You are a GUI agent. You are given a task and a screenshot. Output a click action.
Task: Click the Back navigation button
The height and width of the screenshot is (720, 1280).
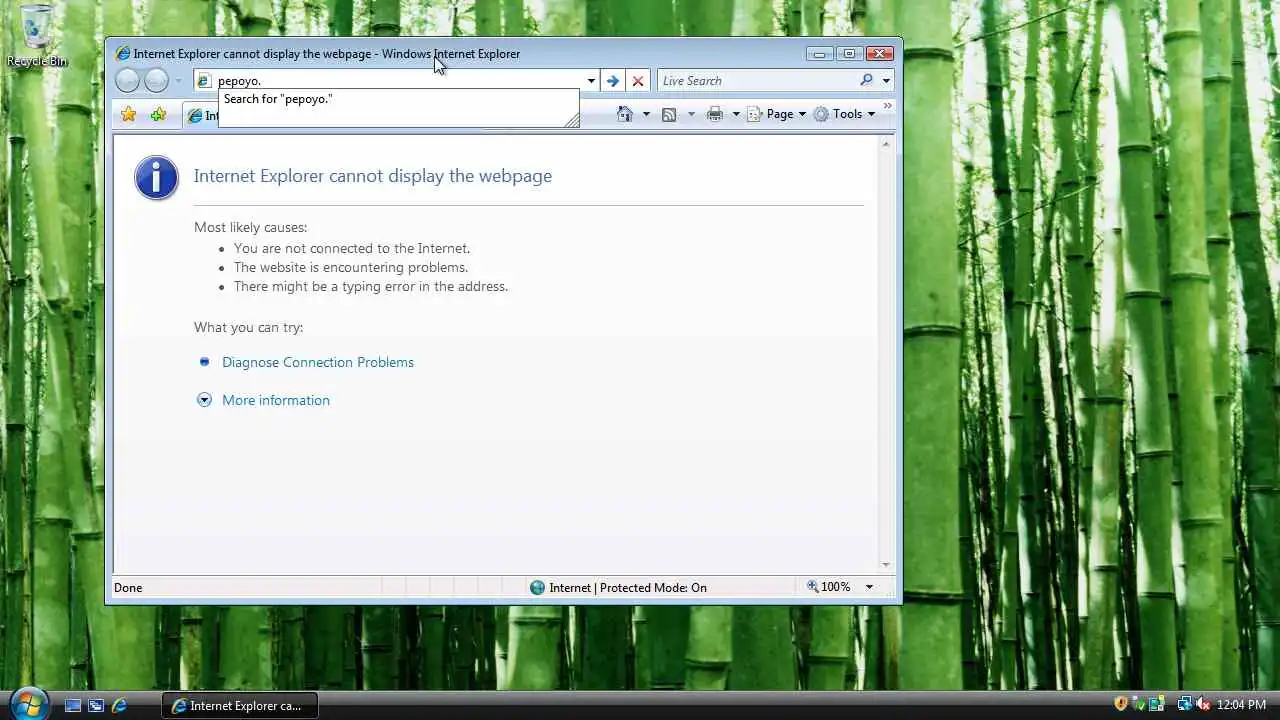(127, 81)
